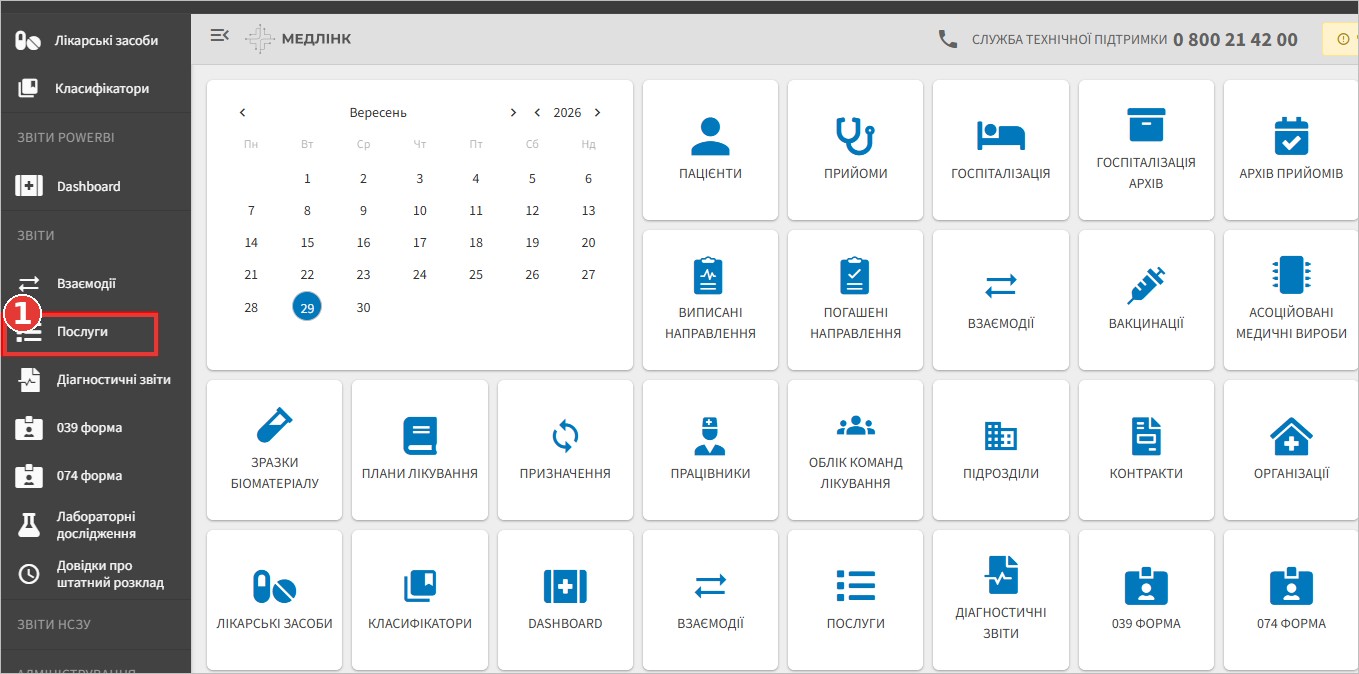Open the Прийоми stethoscope tile
This screenshot has height=674, width=1359.
pos(855,150)
